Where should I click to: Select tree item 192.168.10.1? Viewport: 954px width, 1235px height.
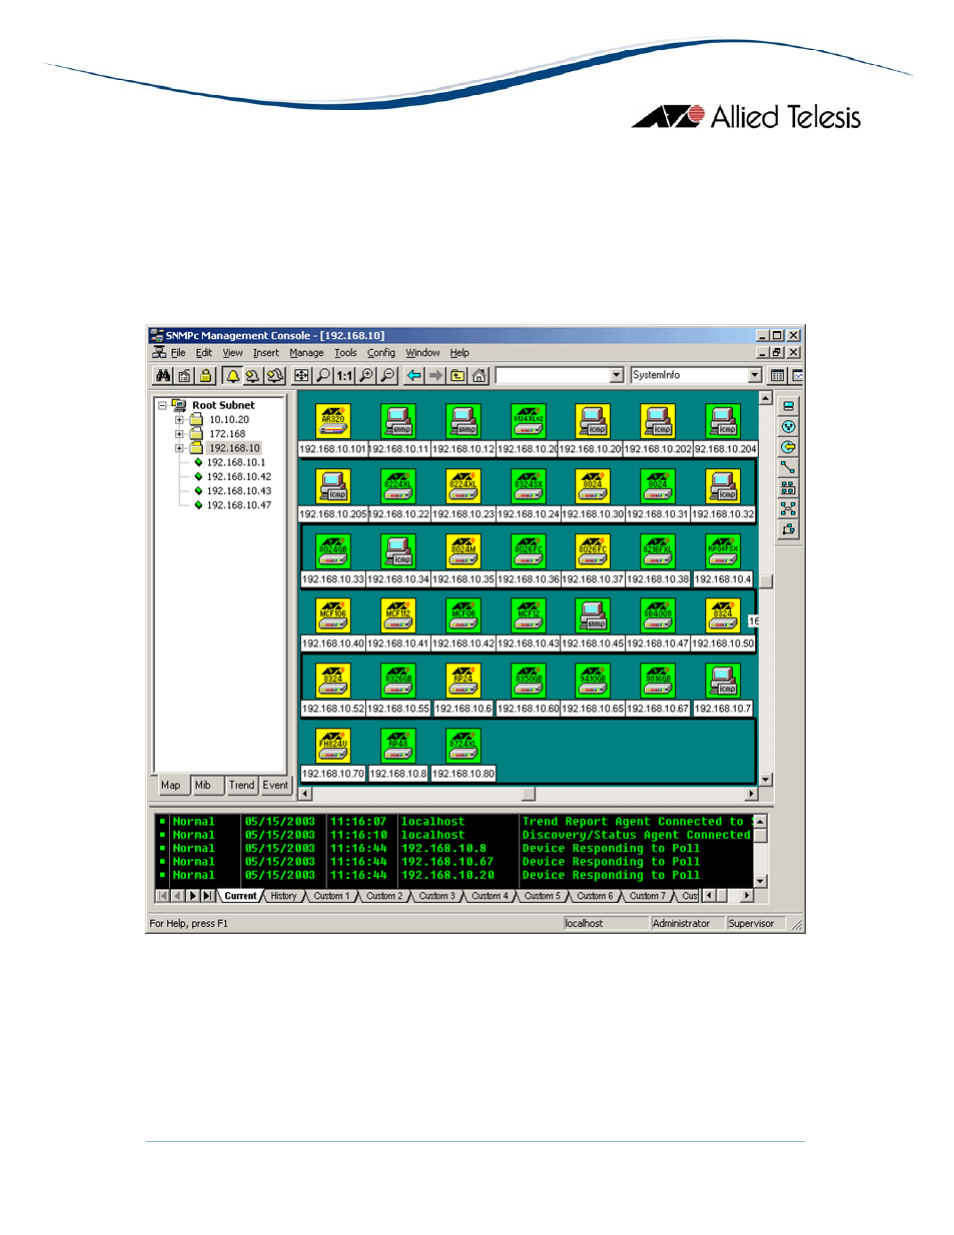[x=236, y=463]
